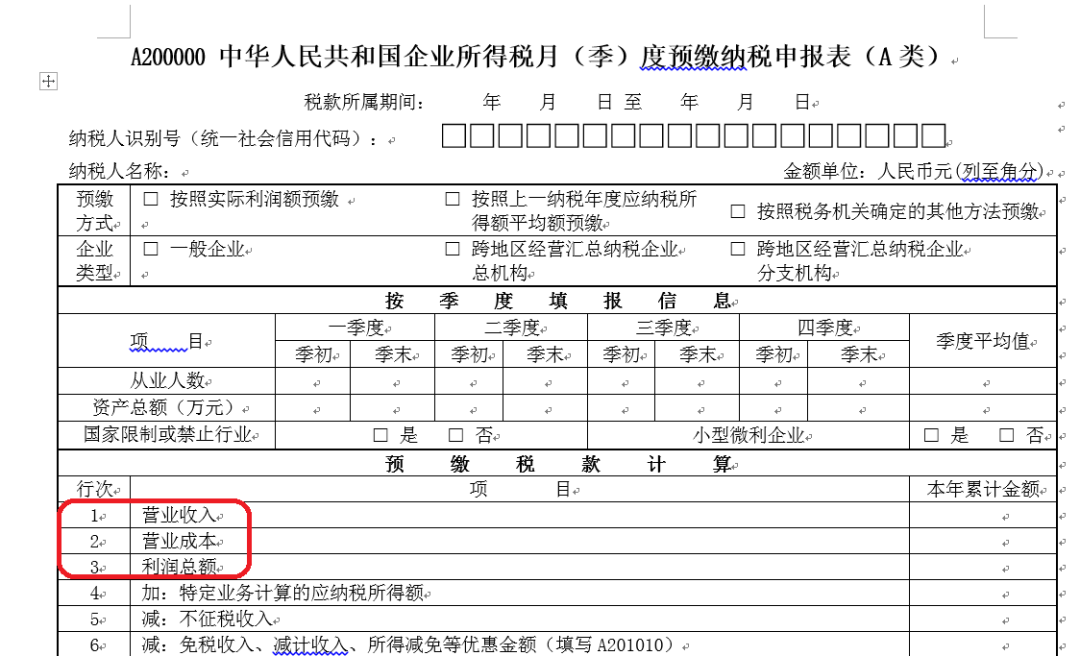Click the 营业收入 row text
Image resolution: width=1080 pixels, height=656 pixels.
pos(179,515)
